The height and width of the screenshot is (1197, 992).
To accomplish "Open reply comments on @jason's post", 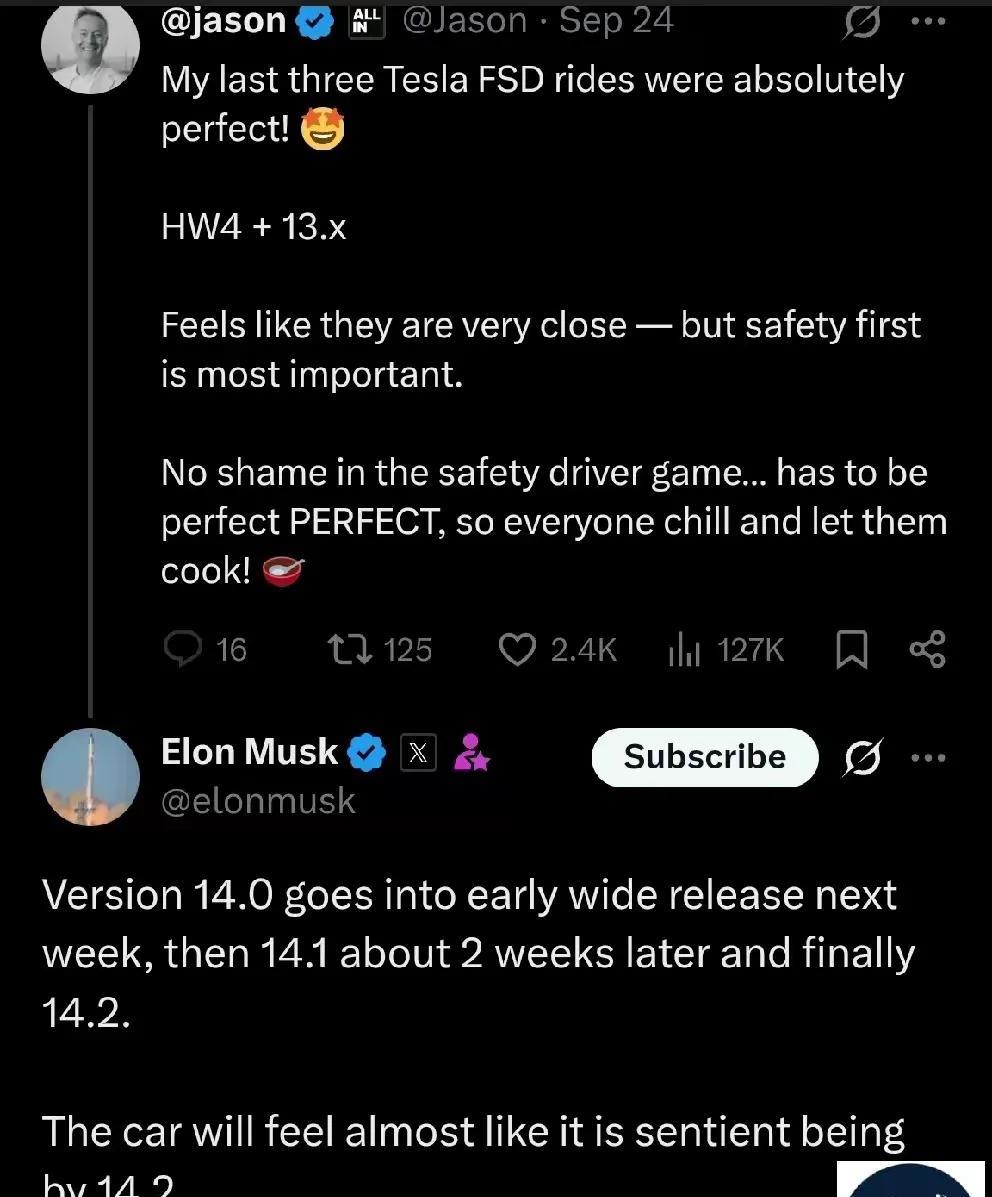I will click(x=182, y=651).
